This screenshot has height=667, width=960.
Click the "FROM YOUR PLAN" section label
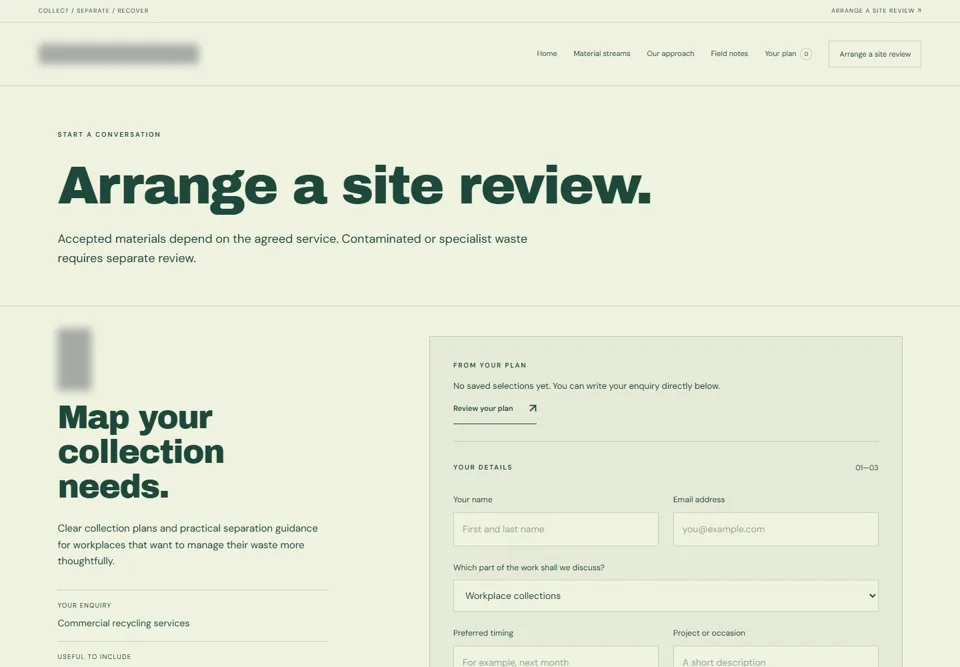(490, 365)
